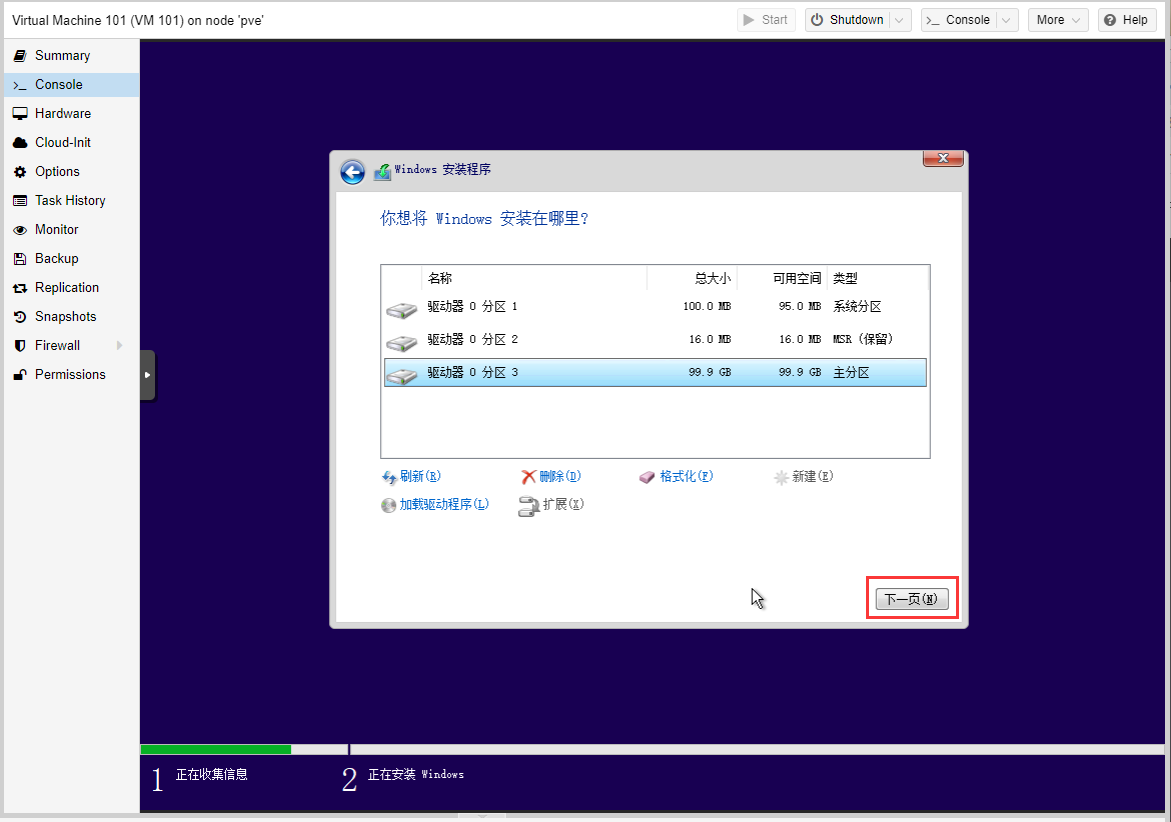Open the Shutdown dropdown arrow

pos(900,20)
